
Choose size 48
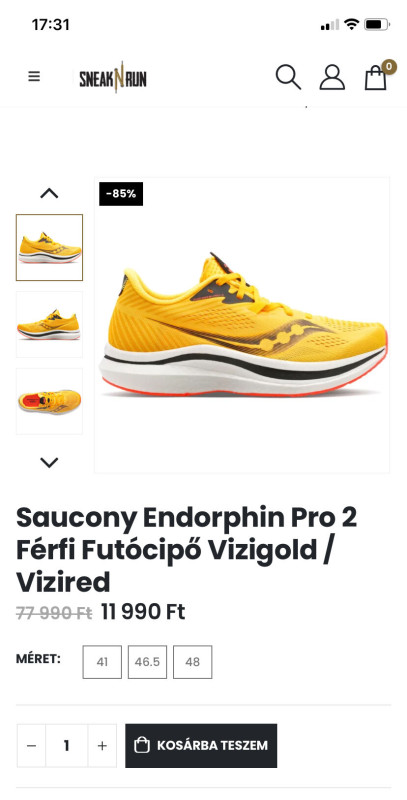192,662
